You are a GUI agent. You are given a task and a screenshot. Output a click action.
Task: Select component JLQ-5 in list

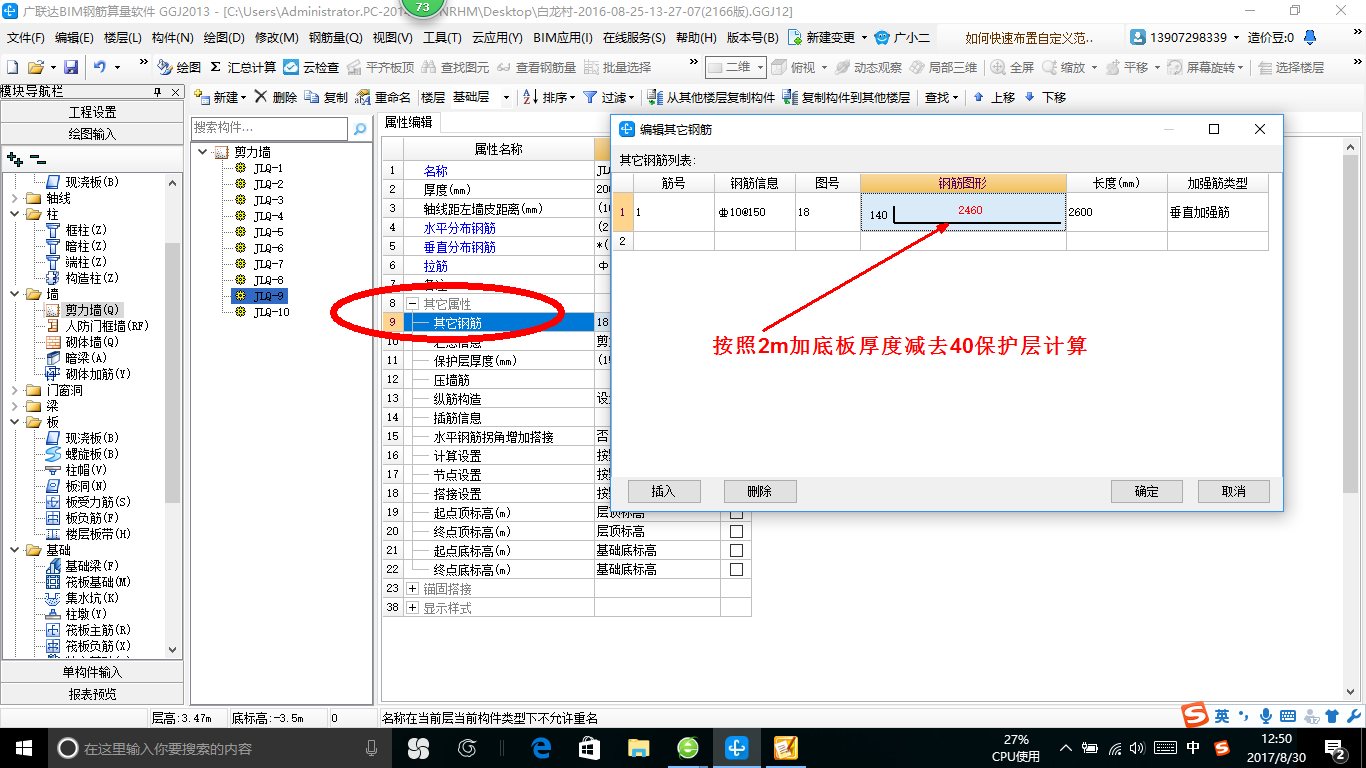269,232
